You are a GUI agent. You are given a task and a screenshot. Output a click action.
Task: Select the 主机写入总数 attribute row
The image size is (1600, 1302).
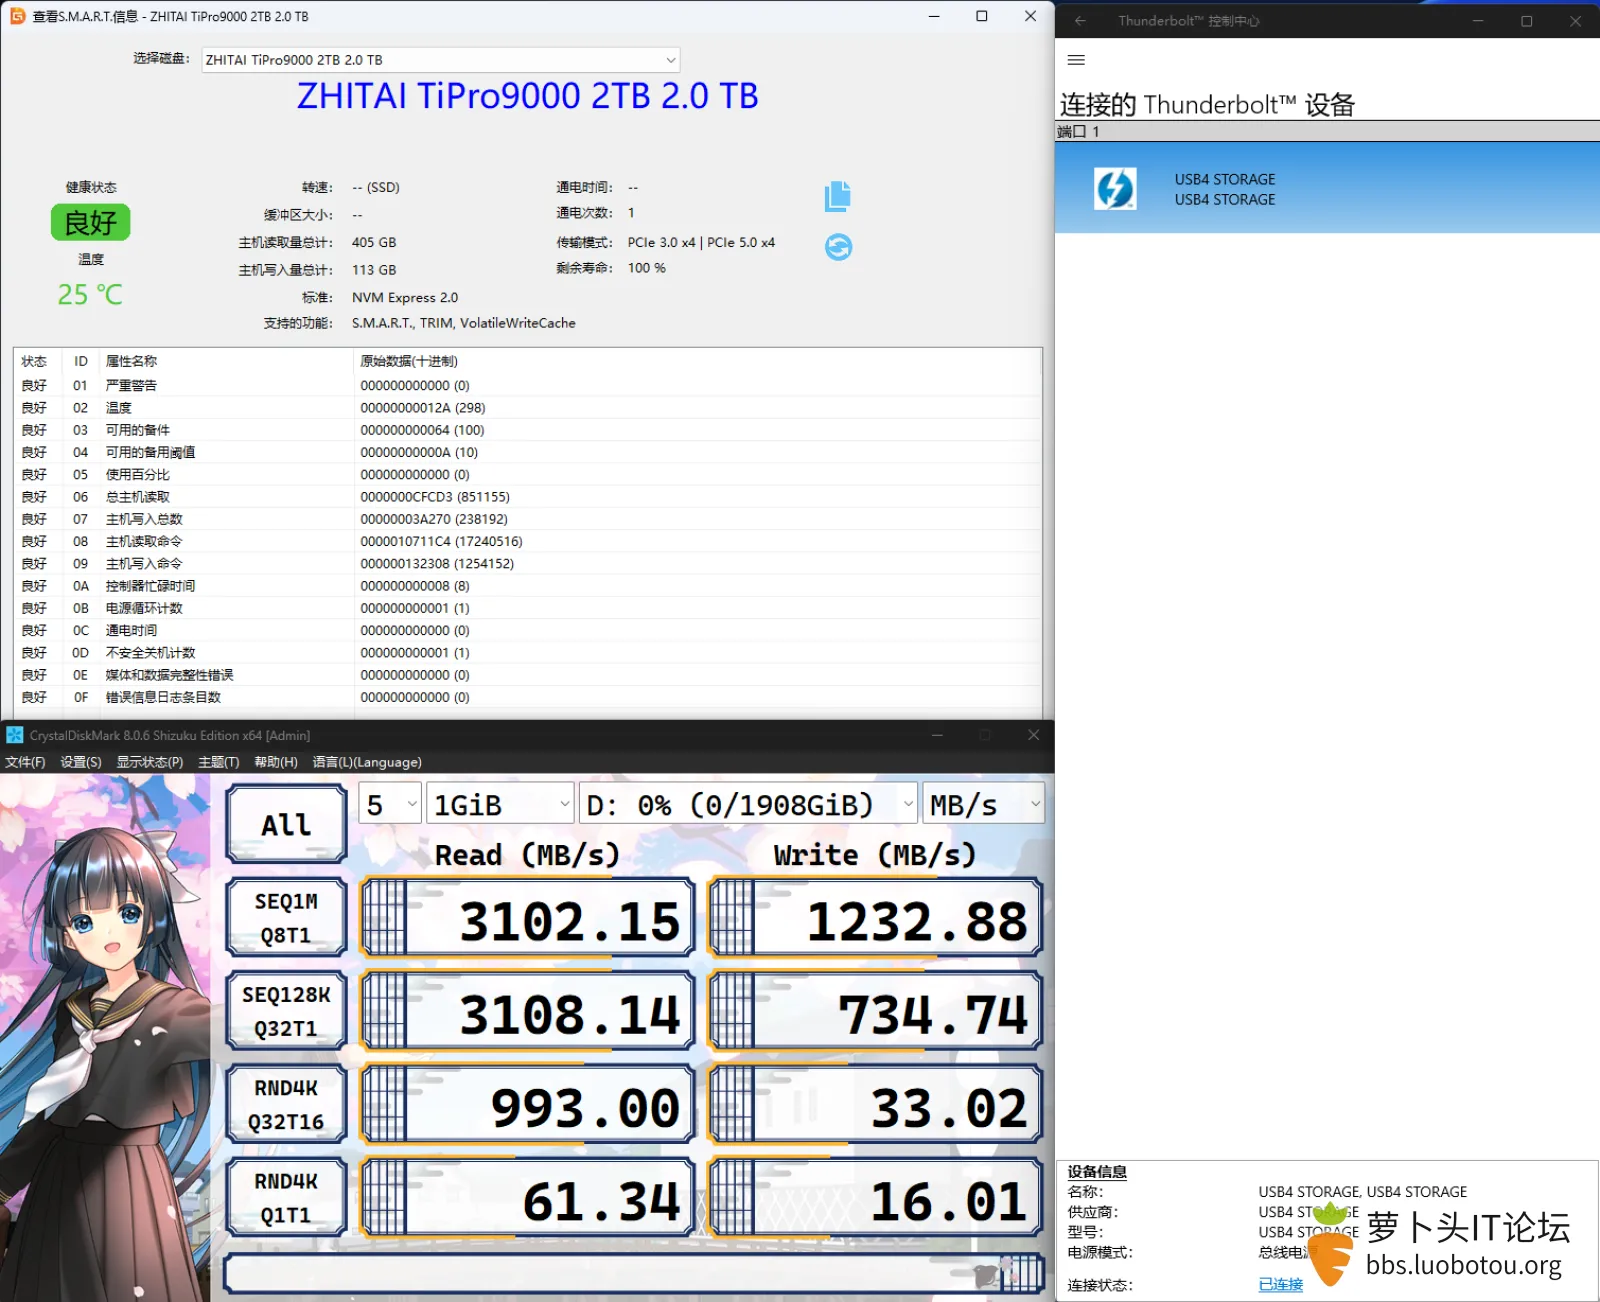(527, 519)
